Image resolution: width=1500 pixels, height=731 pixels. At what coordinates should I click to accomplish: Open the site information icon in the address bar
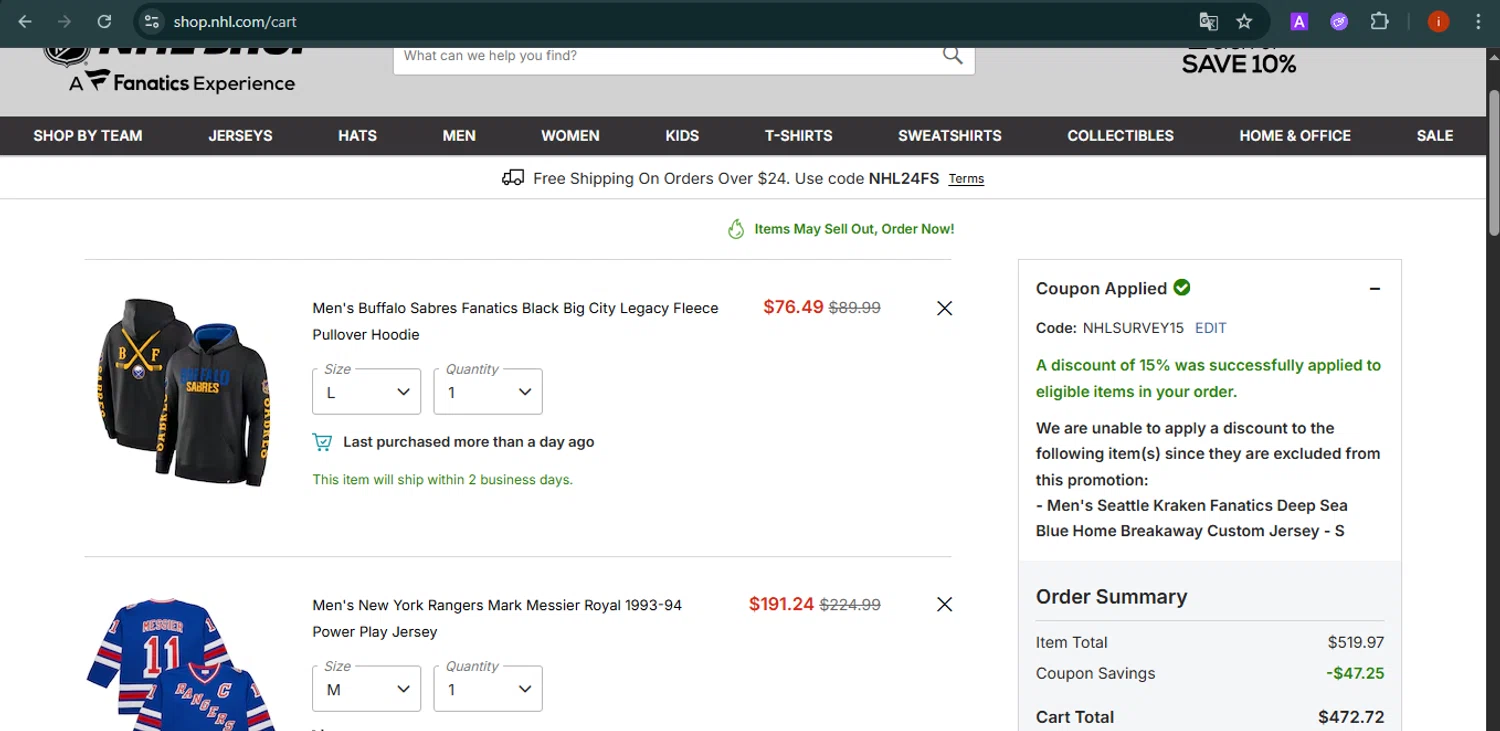coord(151,21)
